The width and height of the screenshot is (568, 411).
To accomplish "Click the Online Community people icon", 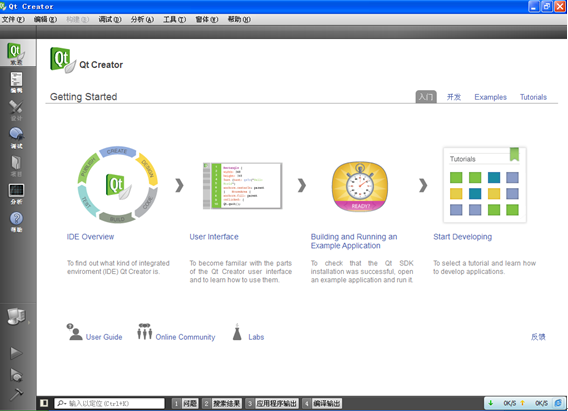I will [x=145, y=331].
